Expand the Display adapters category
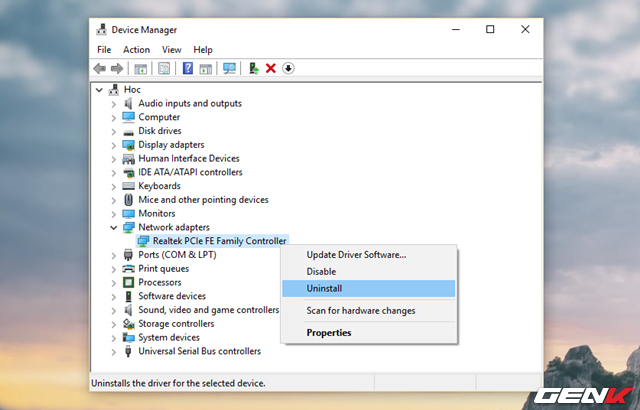This screenshot has width=640, height=410. [x=113, y=145]
